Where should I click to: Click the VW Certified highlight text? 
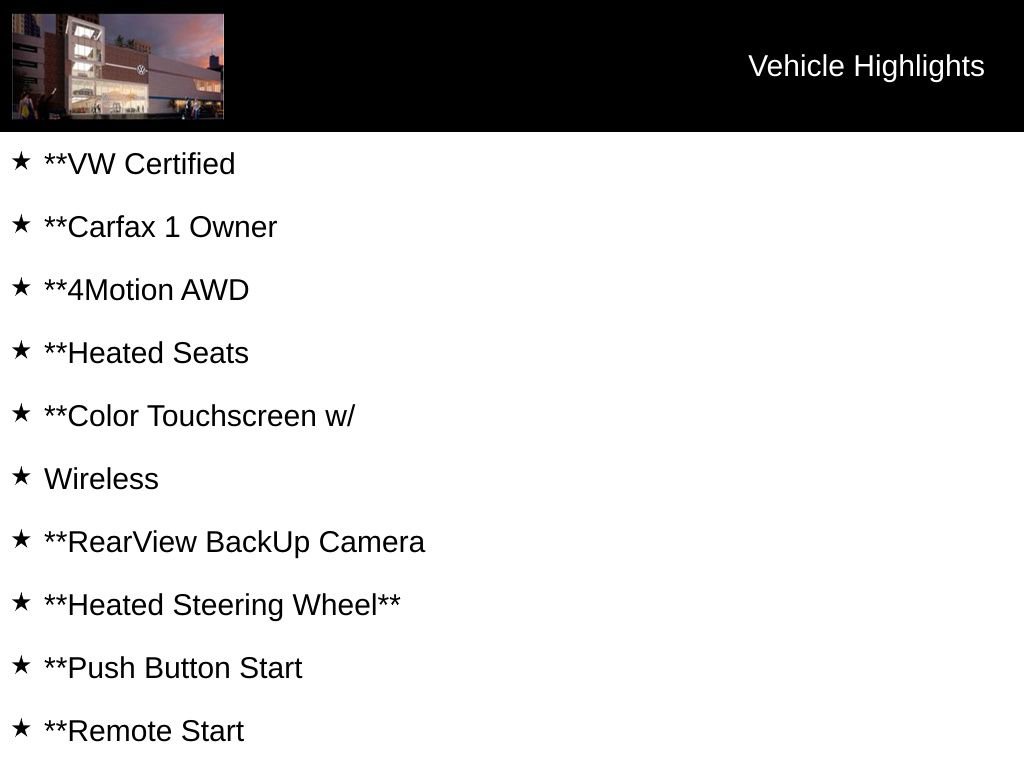[140, 164]
